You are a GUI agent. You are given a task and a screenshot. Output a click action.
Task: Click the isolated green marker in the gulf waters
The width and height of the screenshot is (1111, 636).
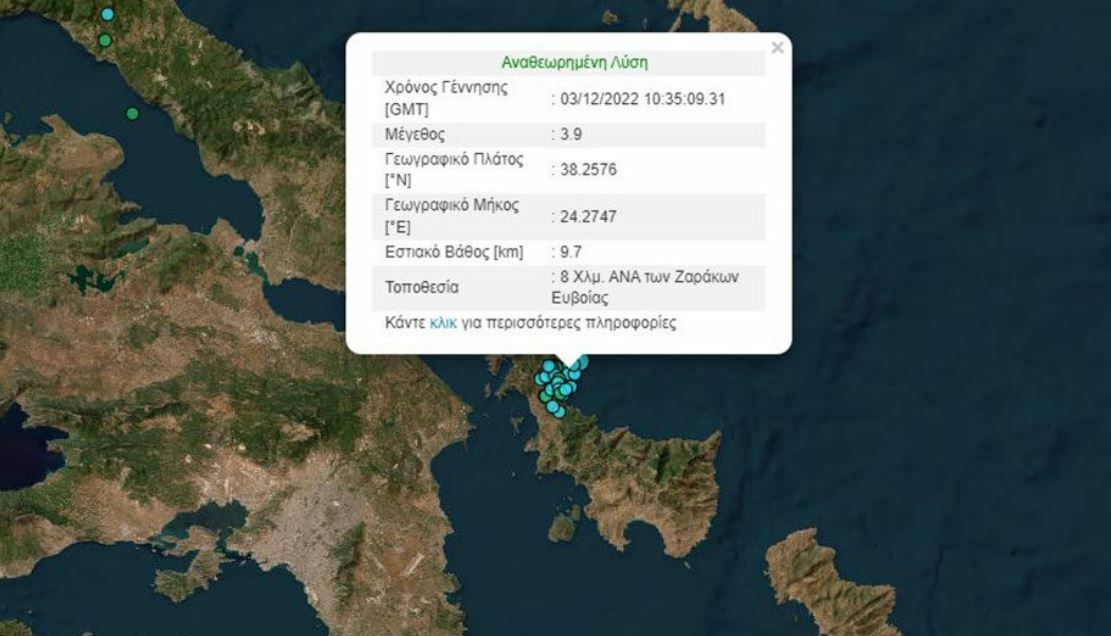pyautogui.click(x=132, y=114)
